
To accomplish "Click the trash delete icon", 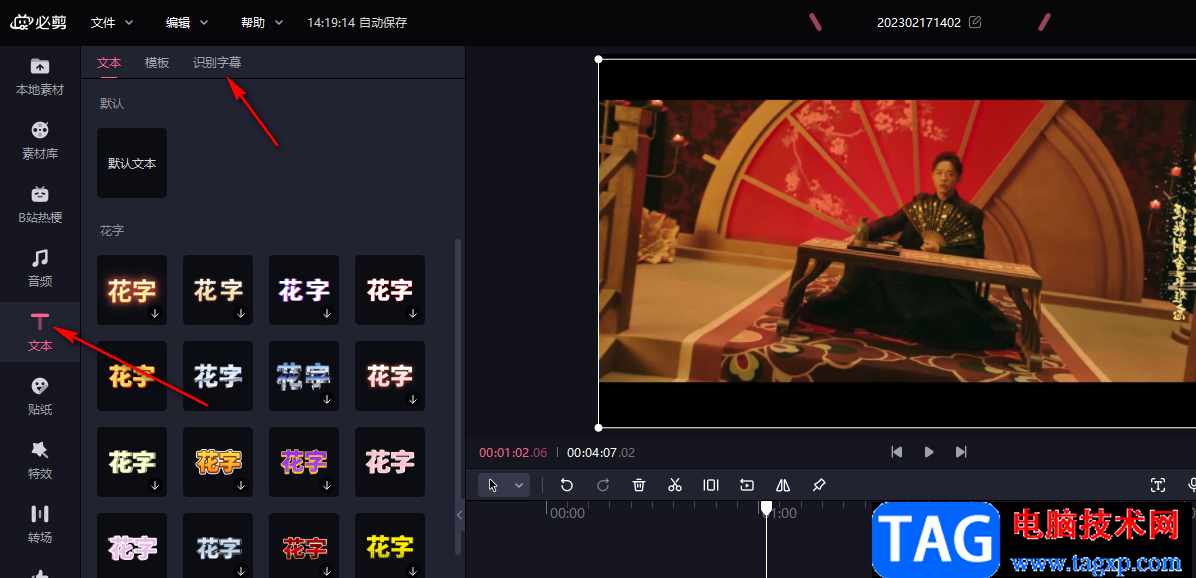I will click(639, 485).
